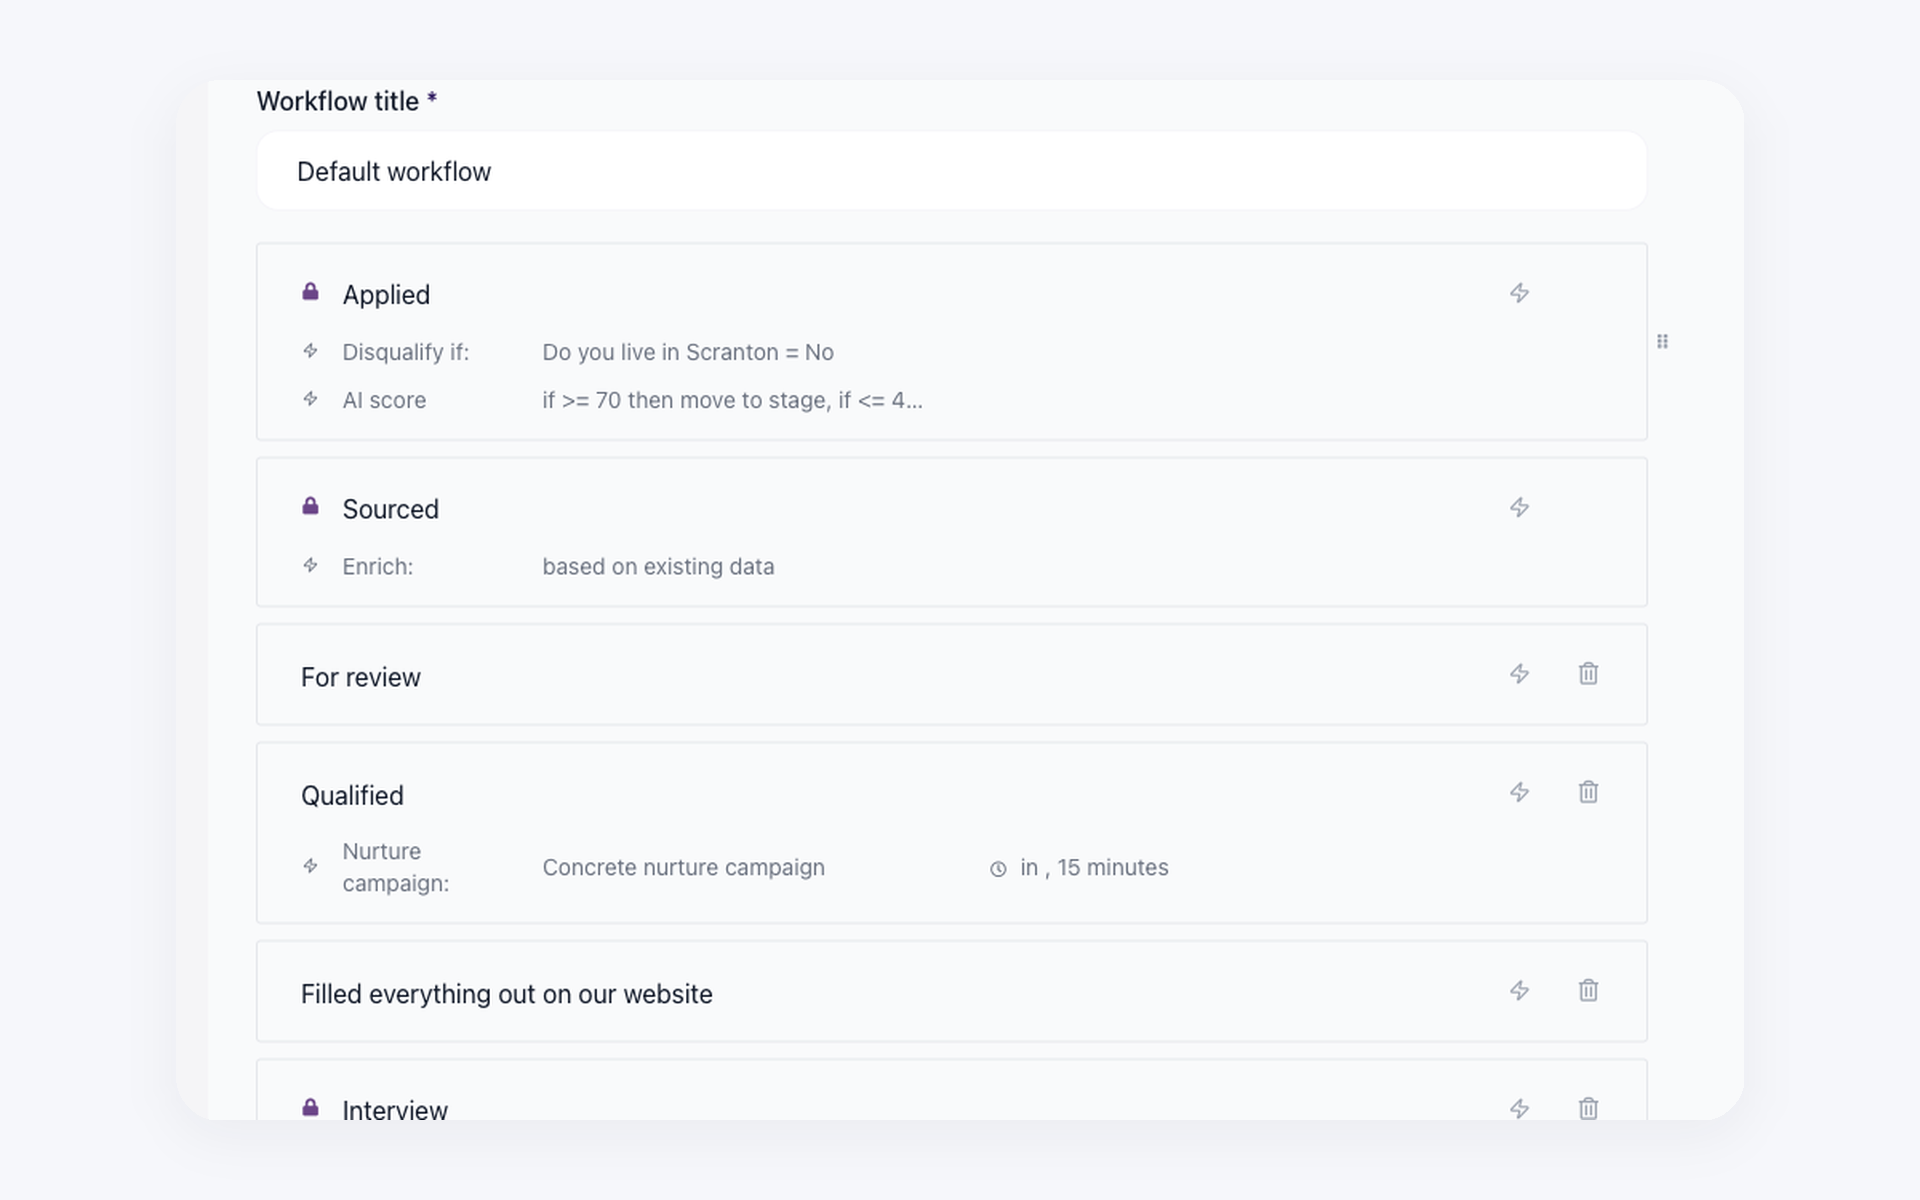Click the purple lock icon on Sourced
The image size is (1920, 1200).
(x=310, y=506)
